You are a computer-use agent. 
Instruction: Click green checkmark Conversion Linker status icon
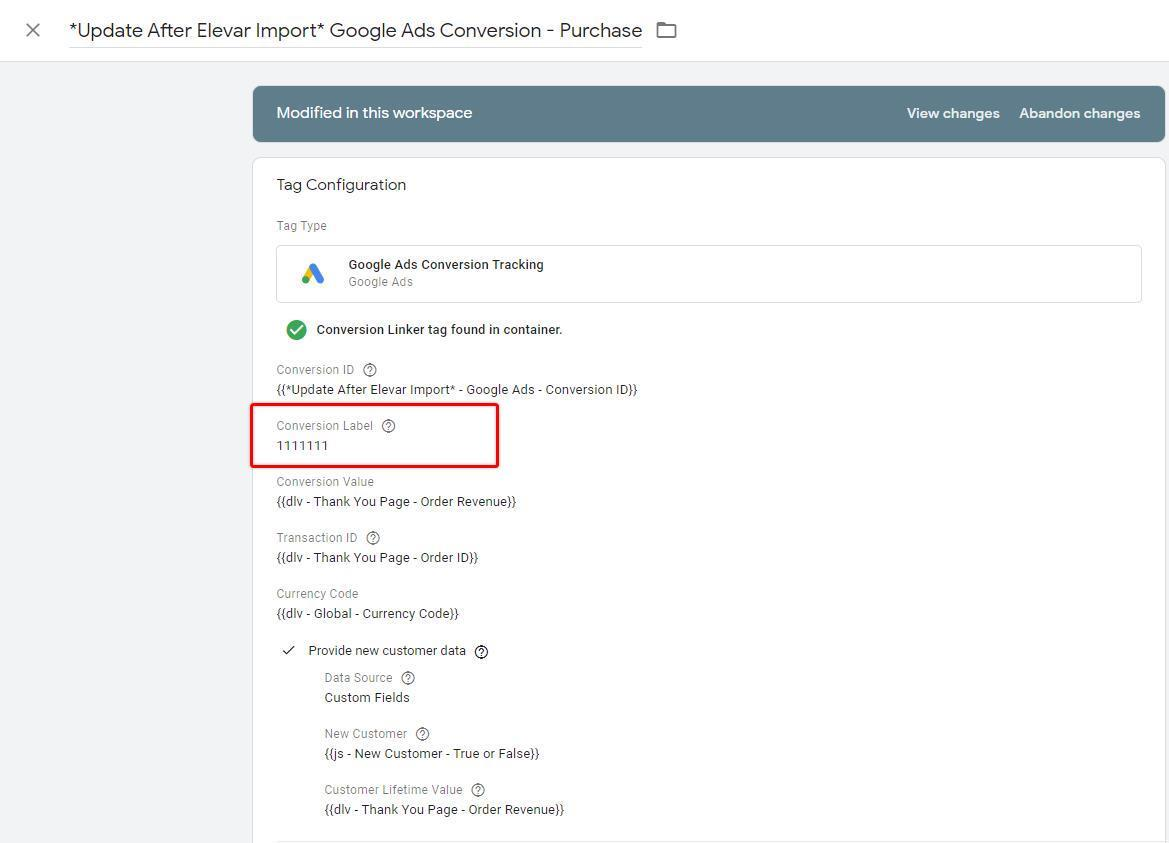(297, 329)
